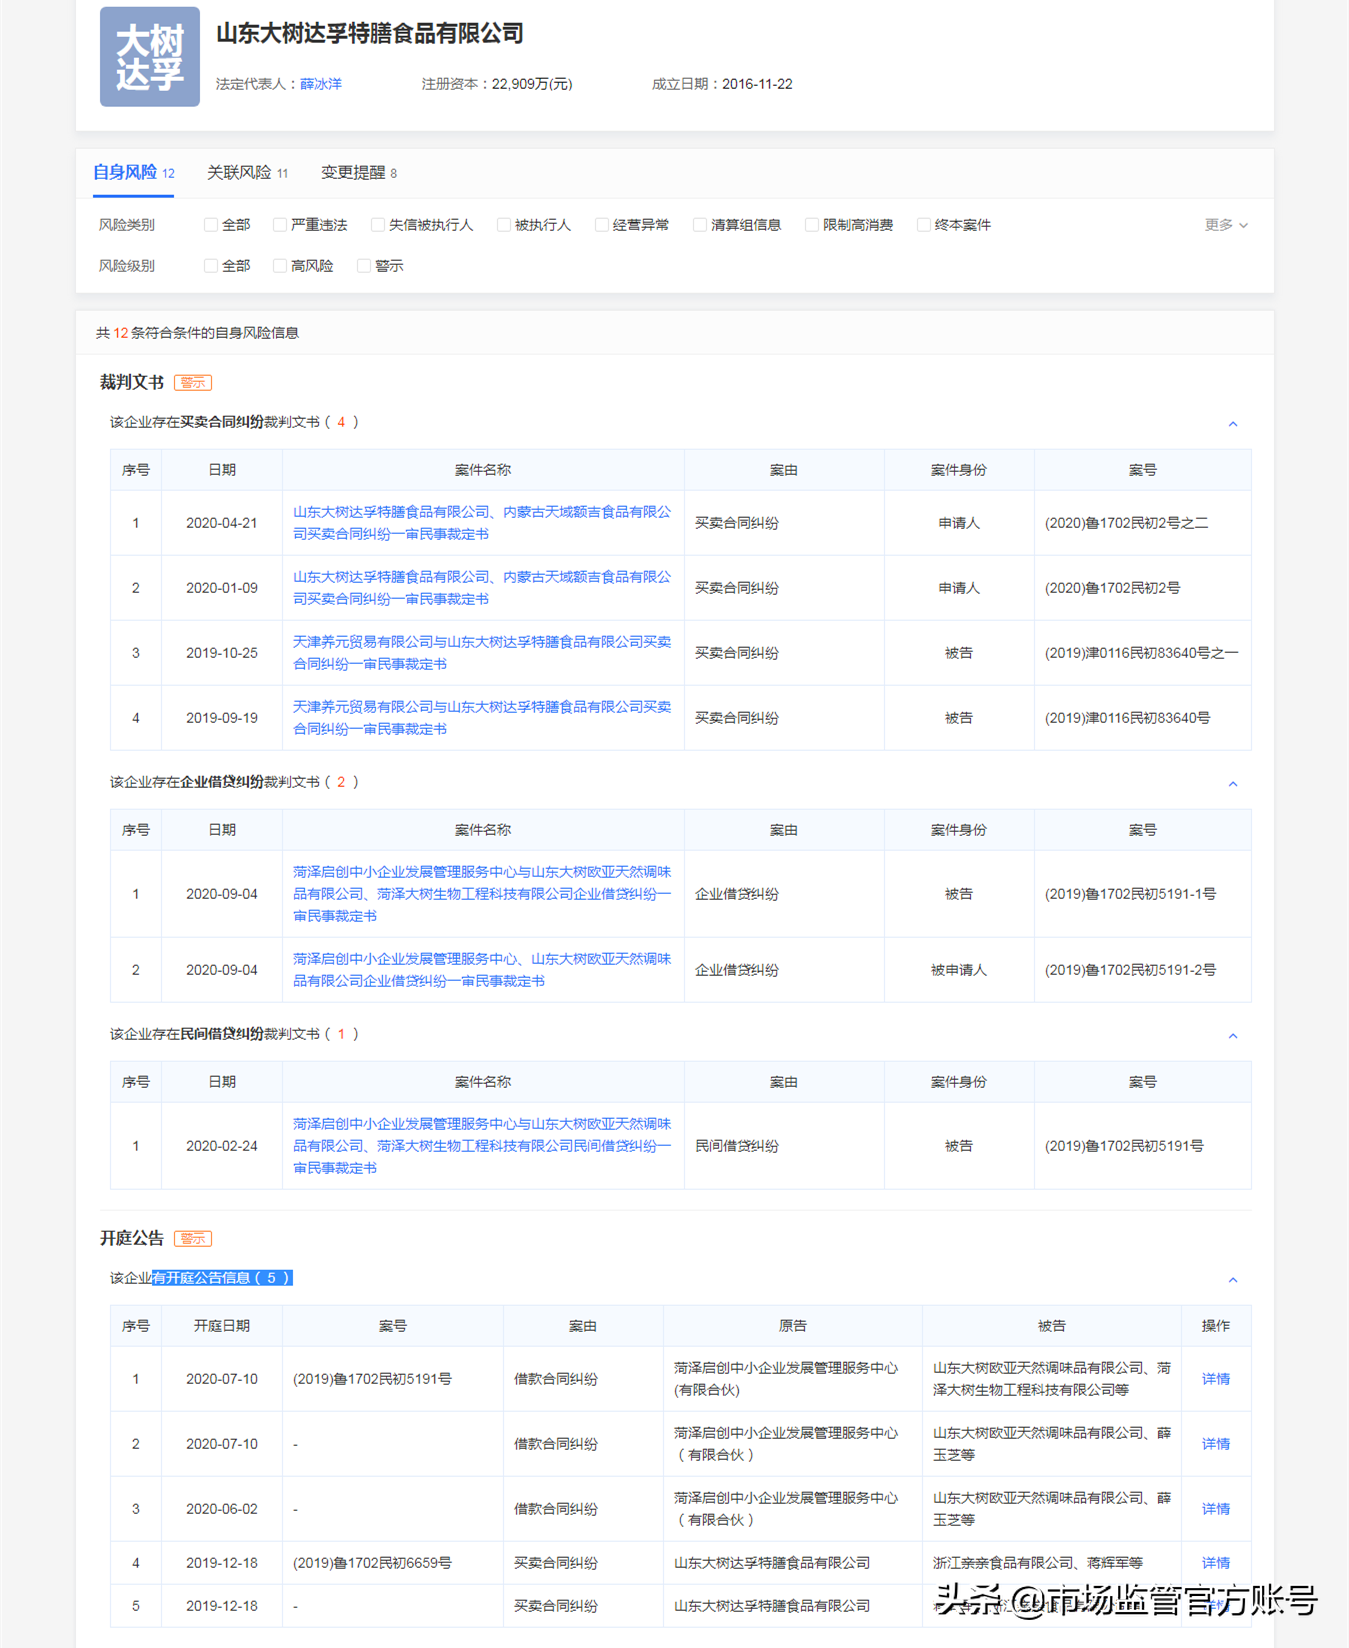Open the 天津养元贸易 case link dated 2019-09-19

(482, 718)
